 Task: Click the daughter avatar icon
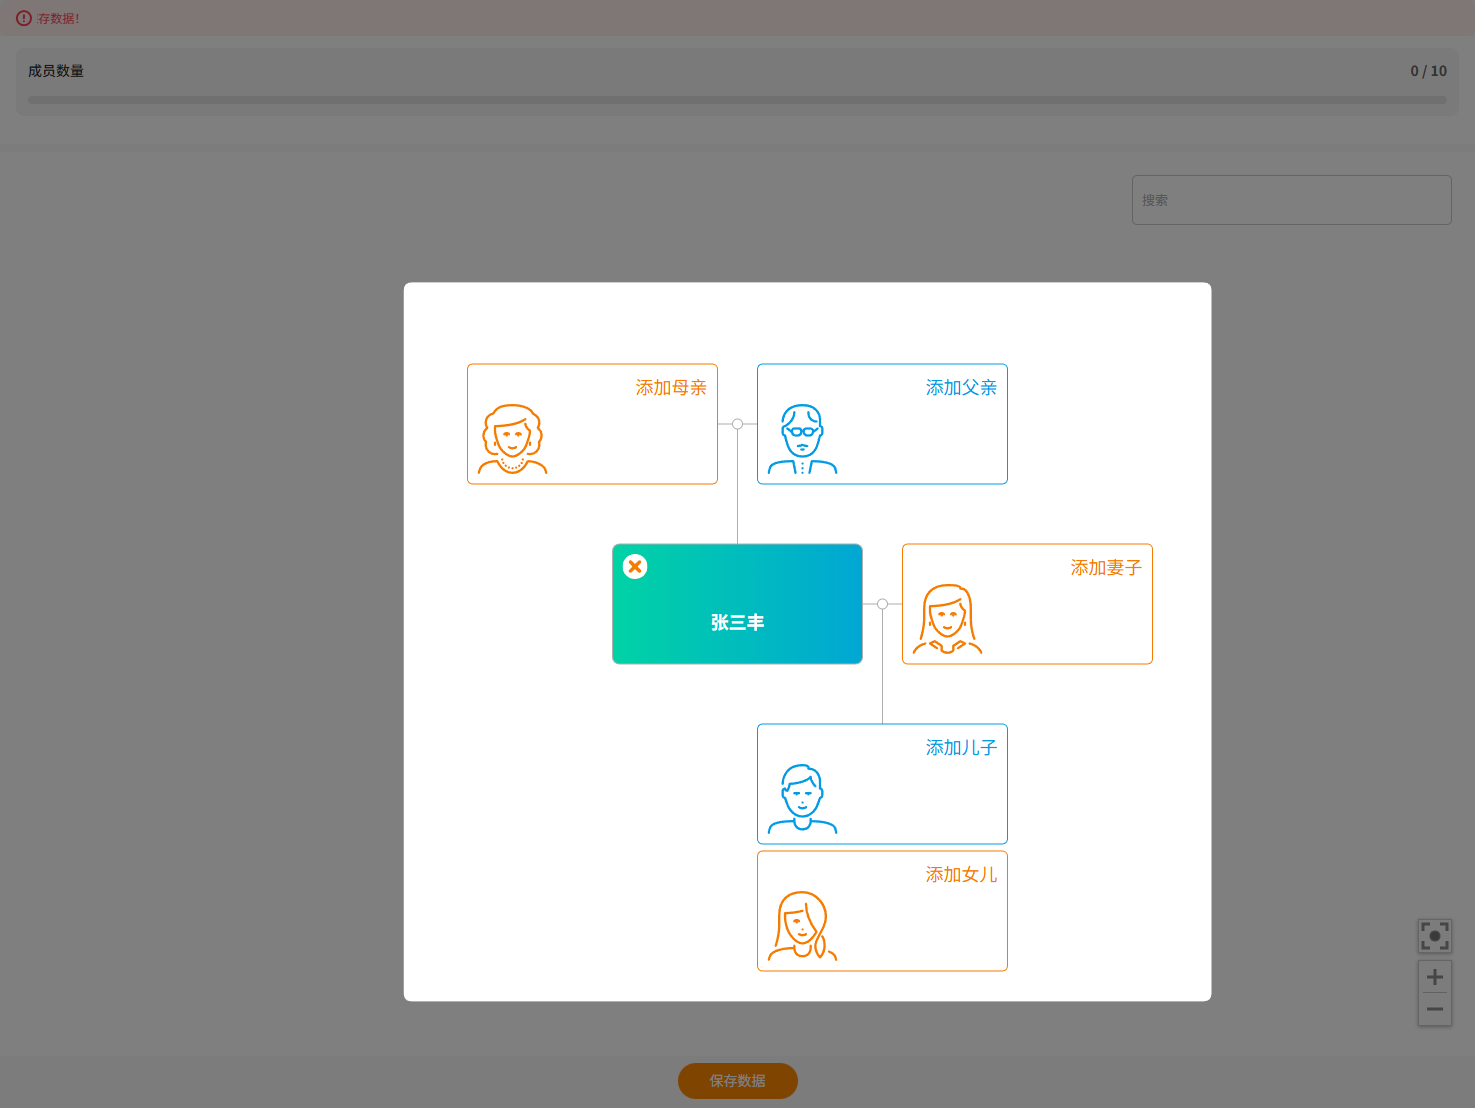802,926
